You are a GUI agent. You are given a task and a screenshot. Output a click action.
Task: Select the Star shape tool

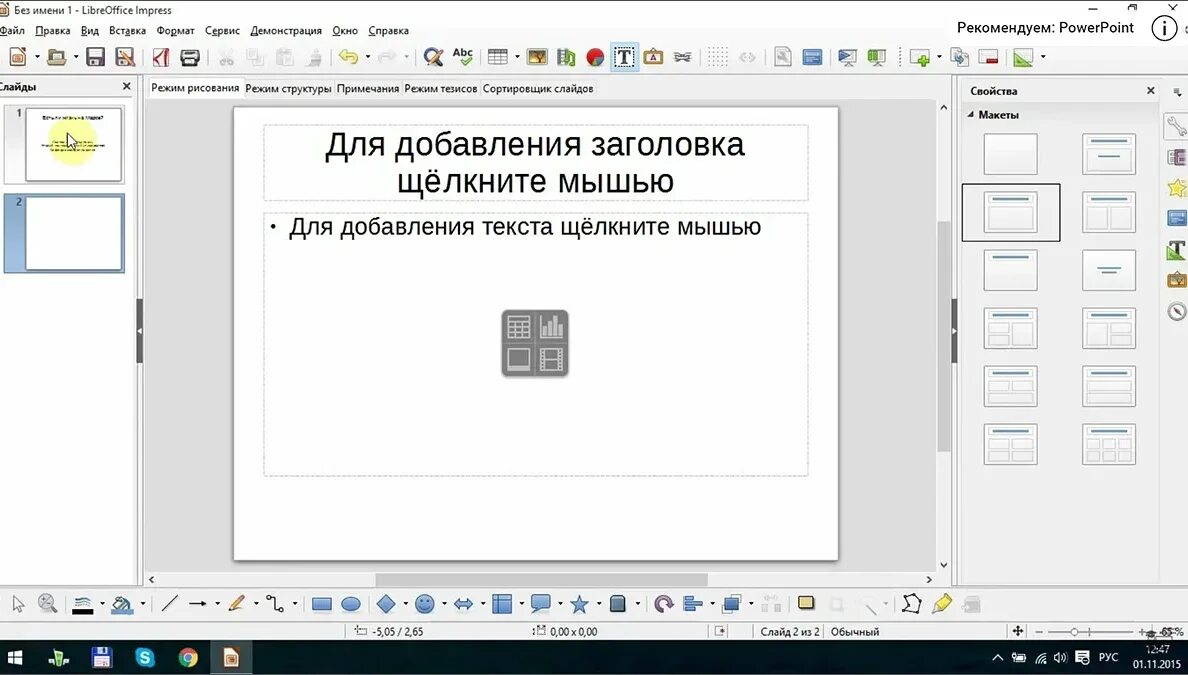(x=580, y=604)
